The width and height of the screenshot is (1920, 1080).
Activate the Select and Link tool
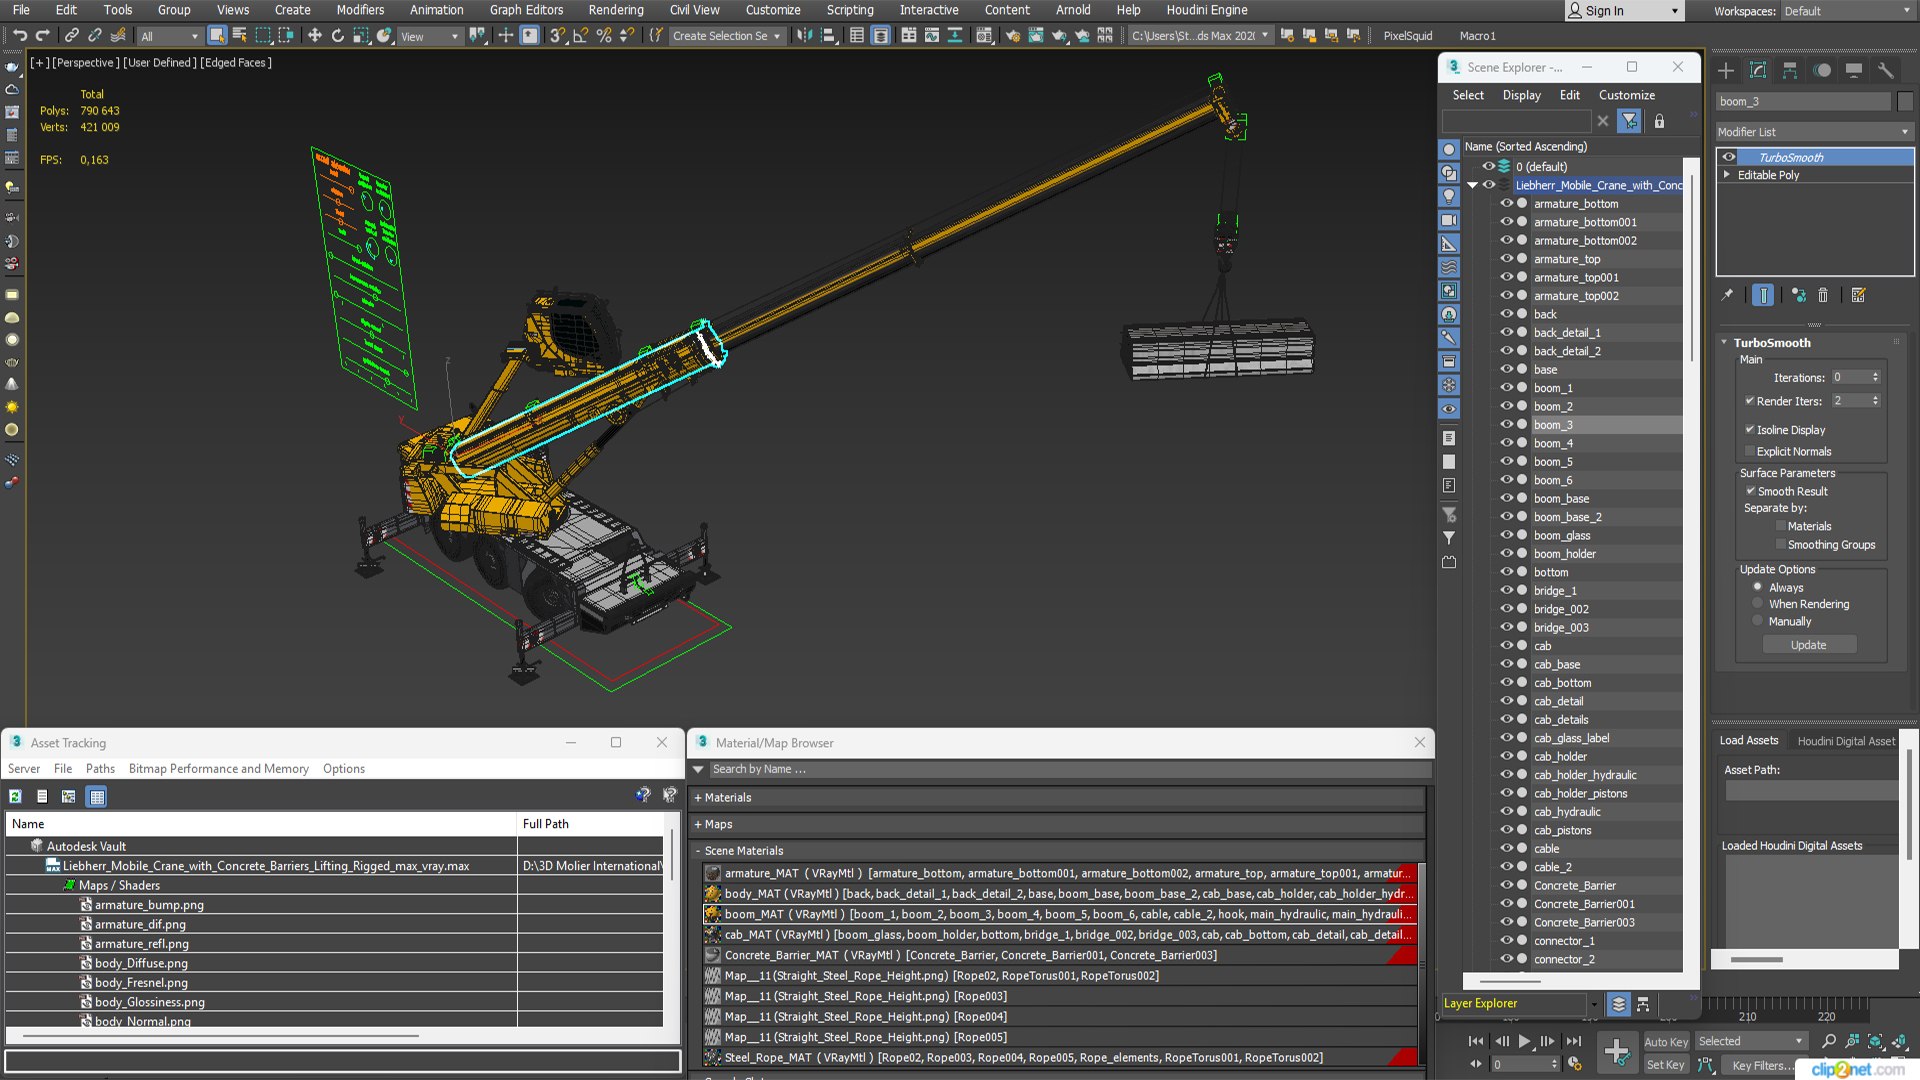click(71, 36)
